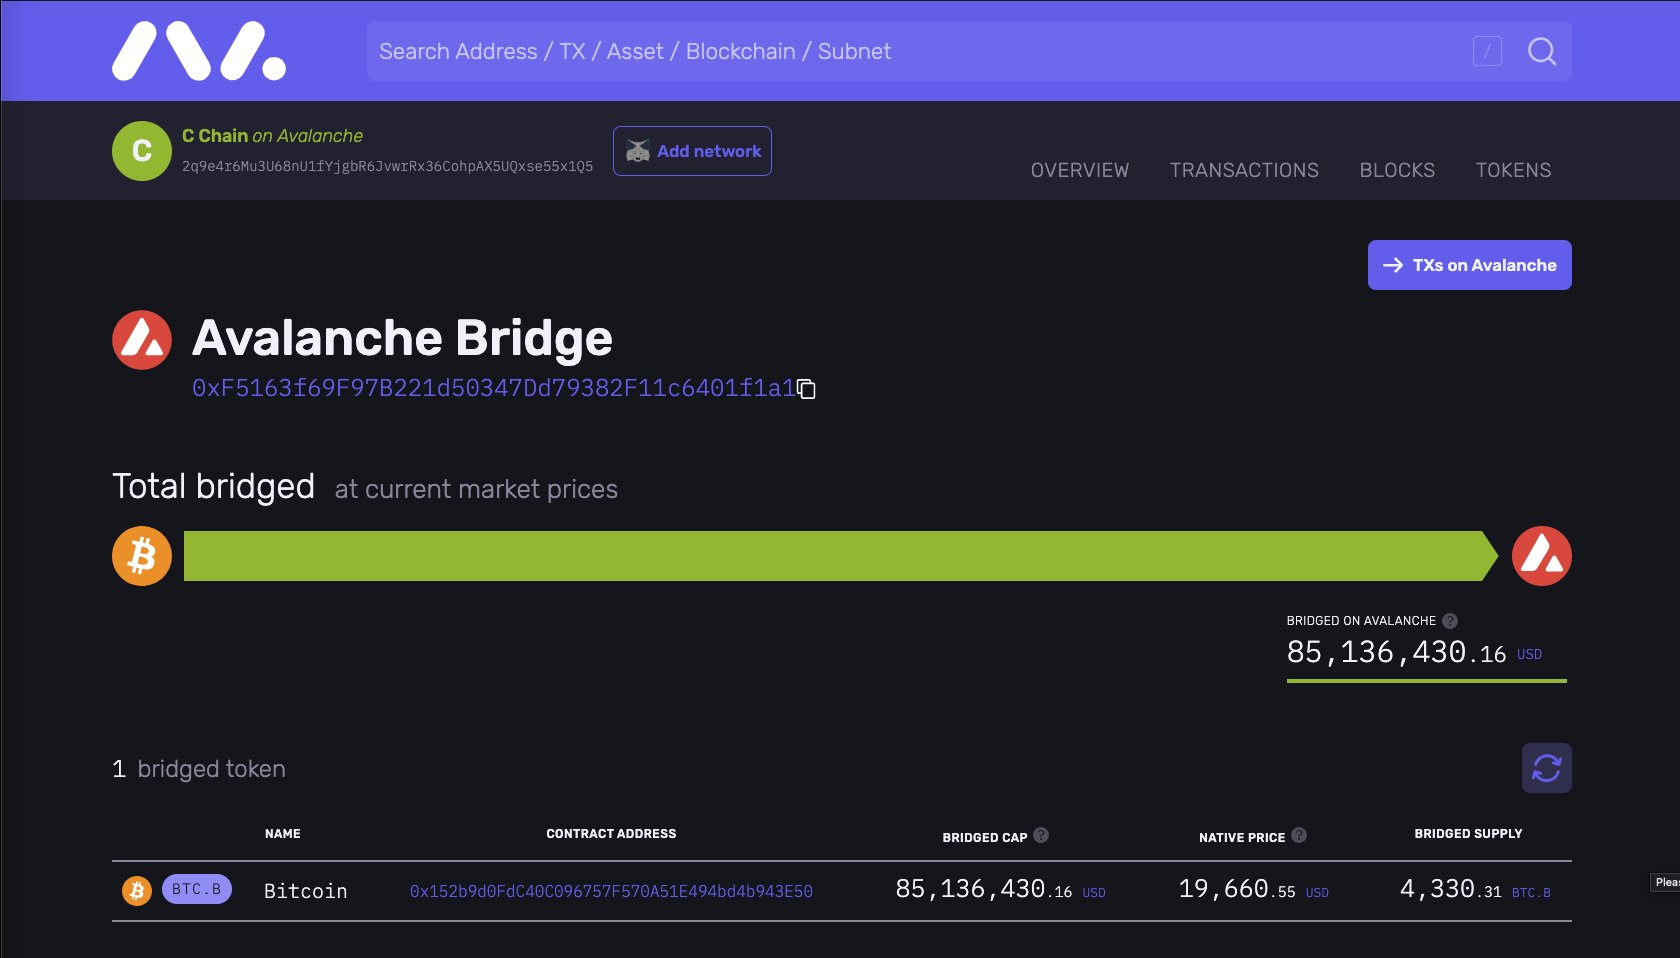Viewport: 1680px width, 958px height.
Task: Click the explorer logo in the top bar
Action: [x=196, y=50]
